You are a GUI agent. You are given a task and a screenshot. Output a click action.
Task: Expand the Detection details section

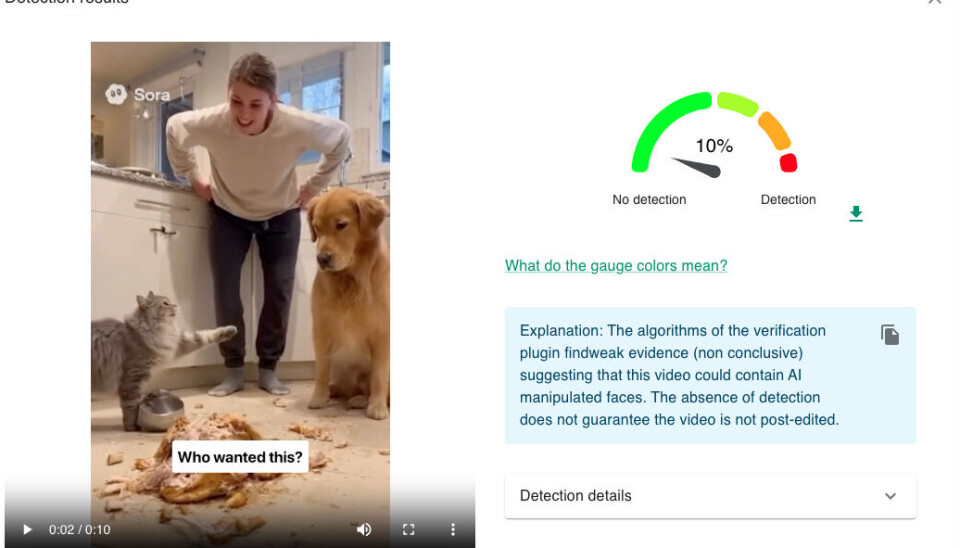[576, 496]
